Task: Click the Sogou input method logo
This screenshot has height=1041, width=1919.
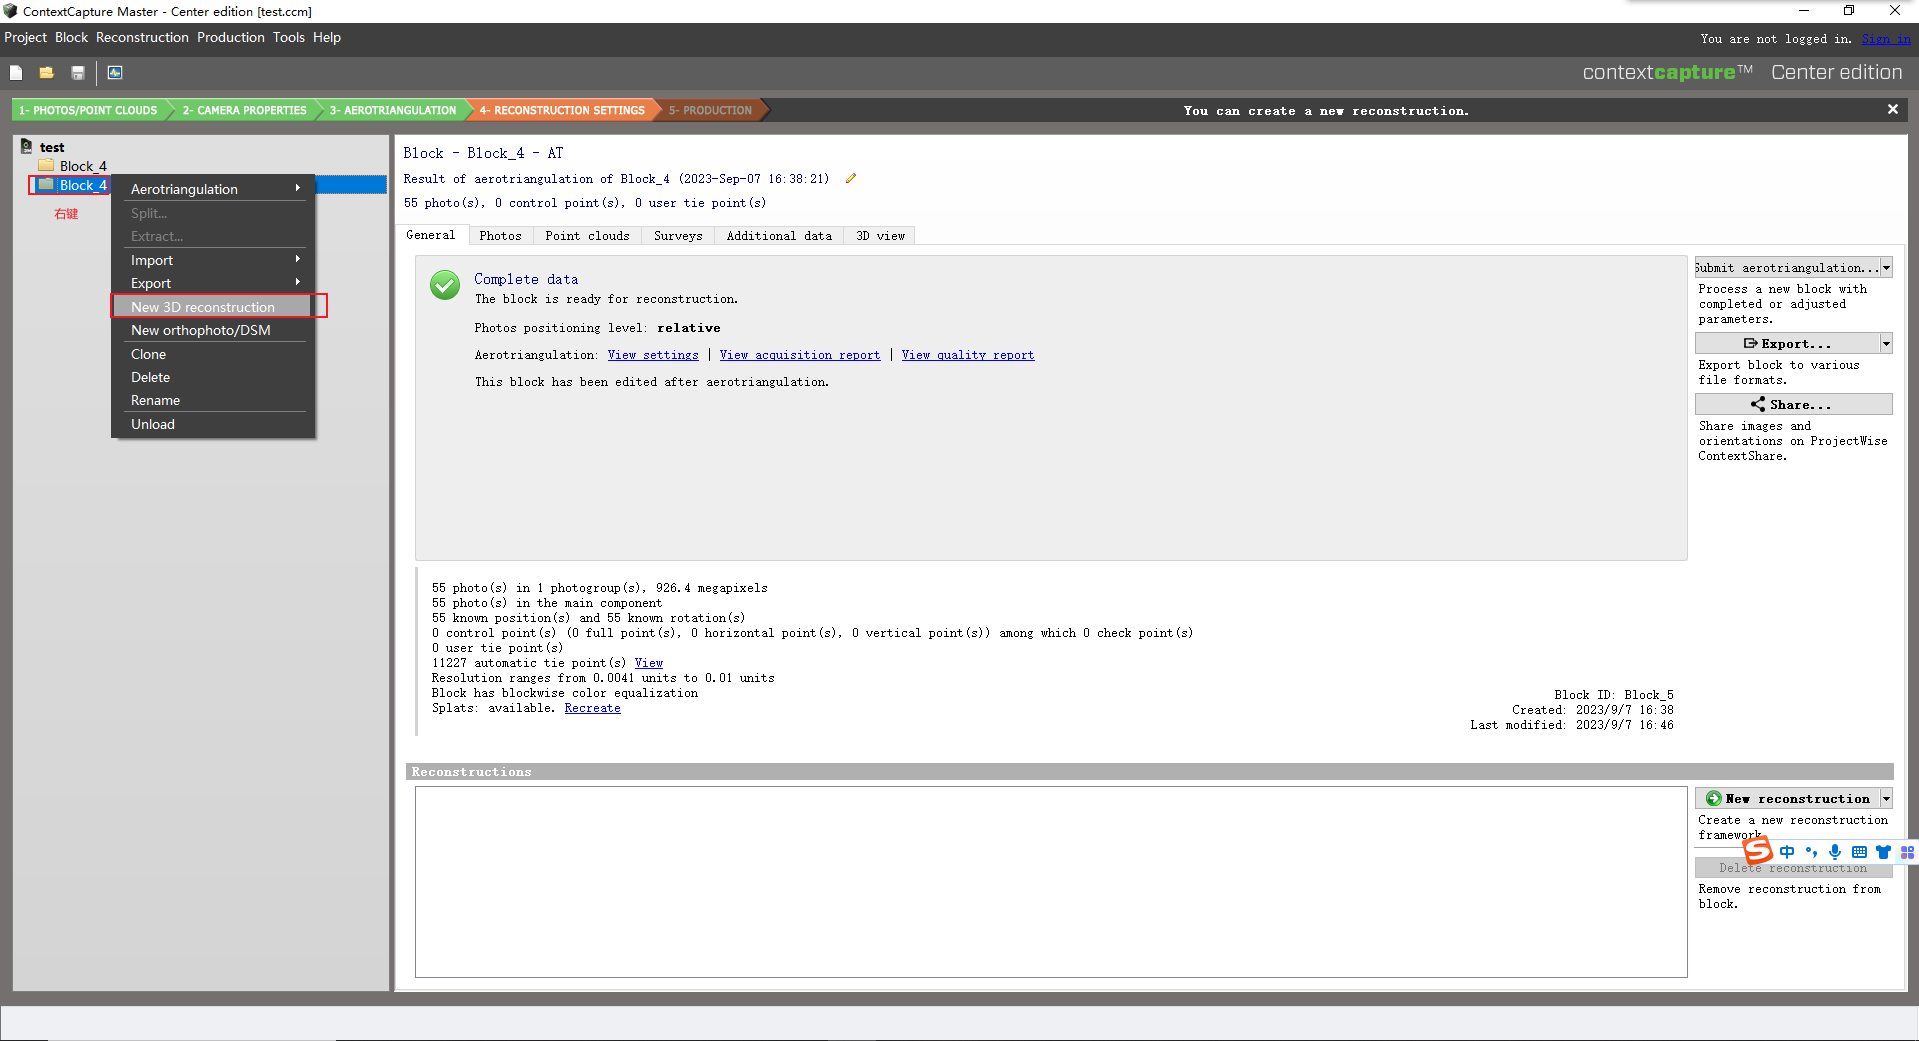Action: pyautogui.click(x=1757, y=851)
